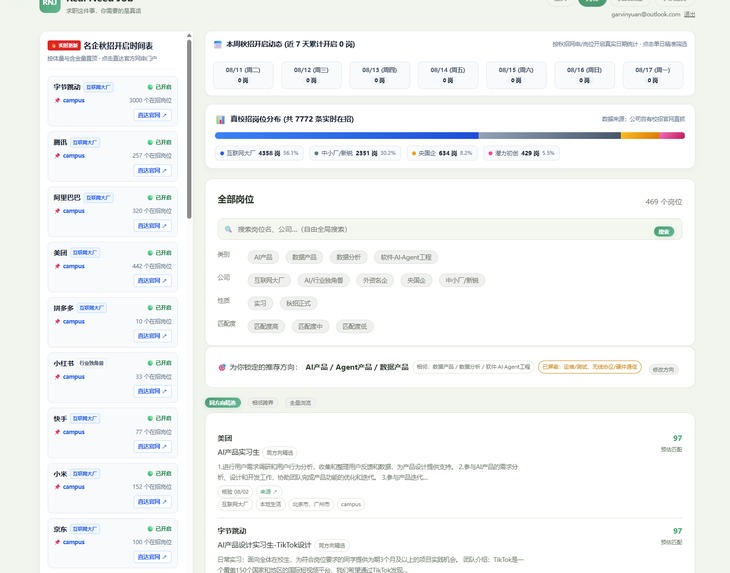Image resolution: width=730 pixels, height=573 pixels.
Task: Click the sidebar scrollbar up arrow
Action: 189,35
